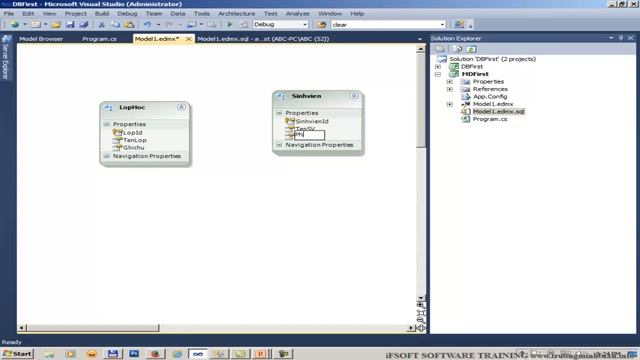Screen dimensions: 640x360
Task: Click the horizontal scrollbar thumb
Action: coord(93,328)
